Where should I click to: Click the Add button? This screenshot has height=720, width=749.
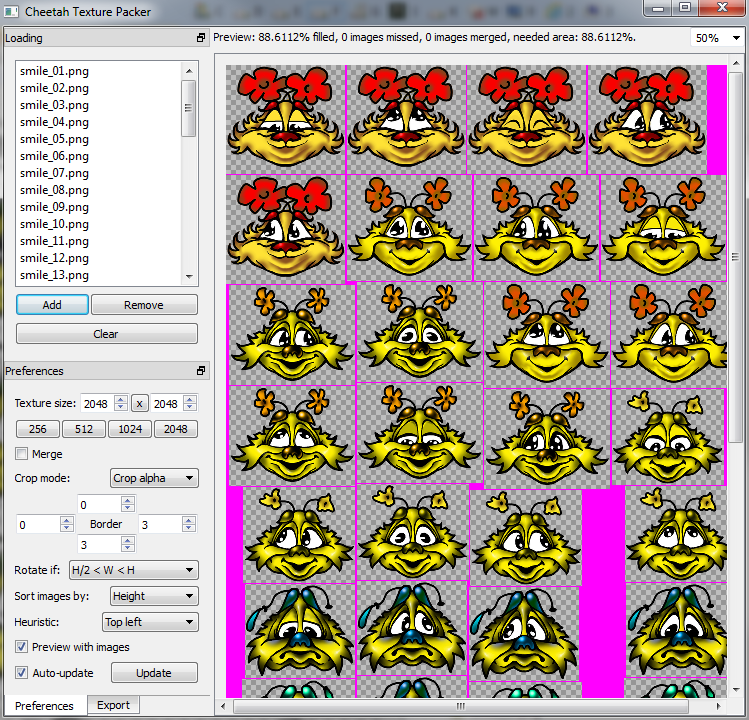pyautogui.click(x=52, y=305)
